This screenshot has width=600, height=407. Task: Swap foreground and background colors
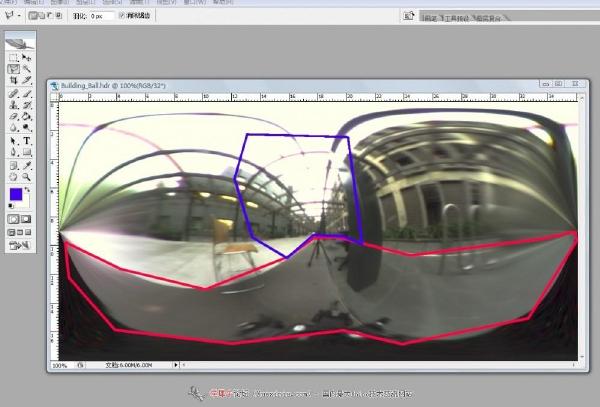[28, 189]
